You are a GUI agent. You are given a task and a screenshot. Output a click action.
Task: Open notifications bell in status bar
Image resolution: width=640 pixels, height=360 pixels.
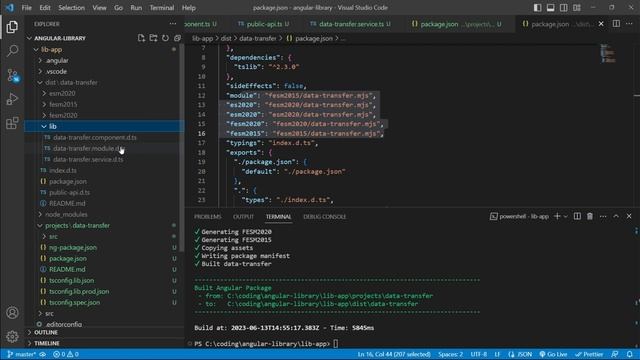pos(630,354)
